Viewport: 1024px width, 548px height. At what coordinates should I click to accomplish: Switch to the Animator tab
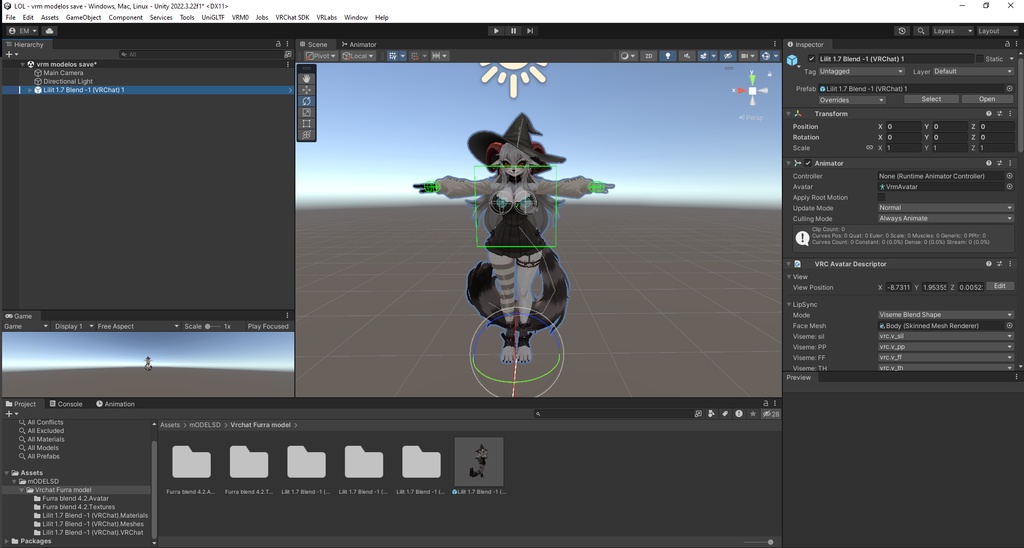point(359,44)
